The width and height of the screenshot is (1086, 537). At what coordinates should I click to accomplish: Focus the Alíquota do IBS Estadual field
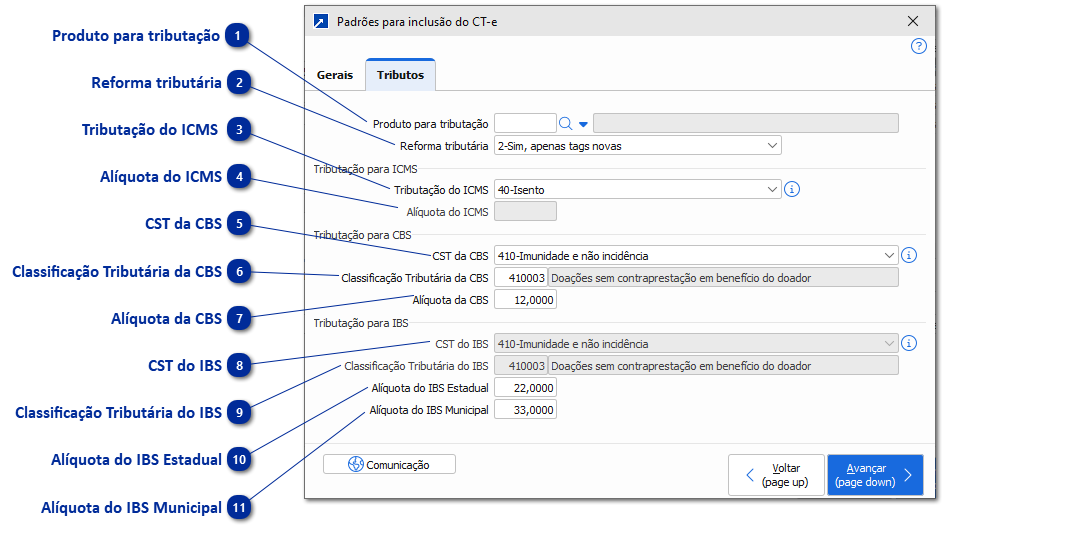(525, 387)
